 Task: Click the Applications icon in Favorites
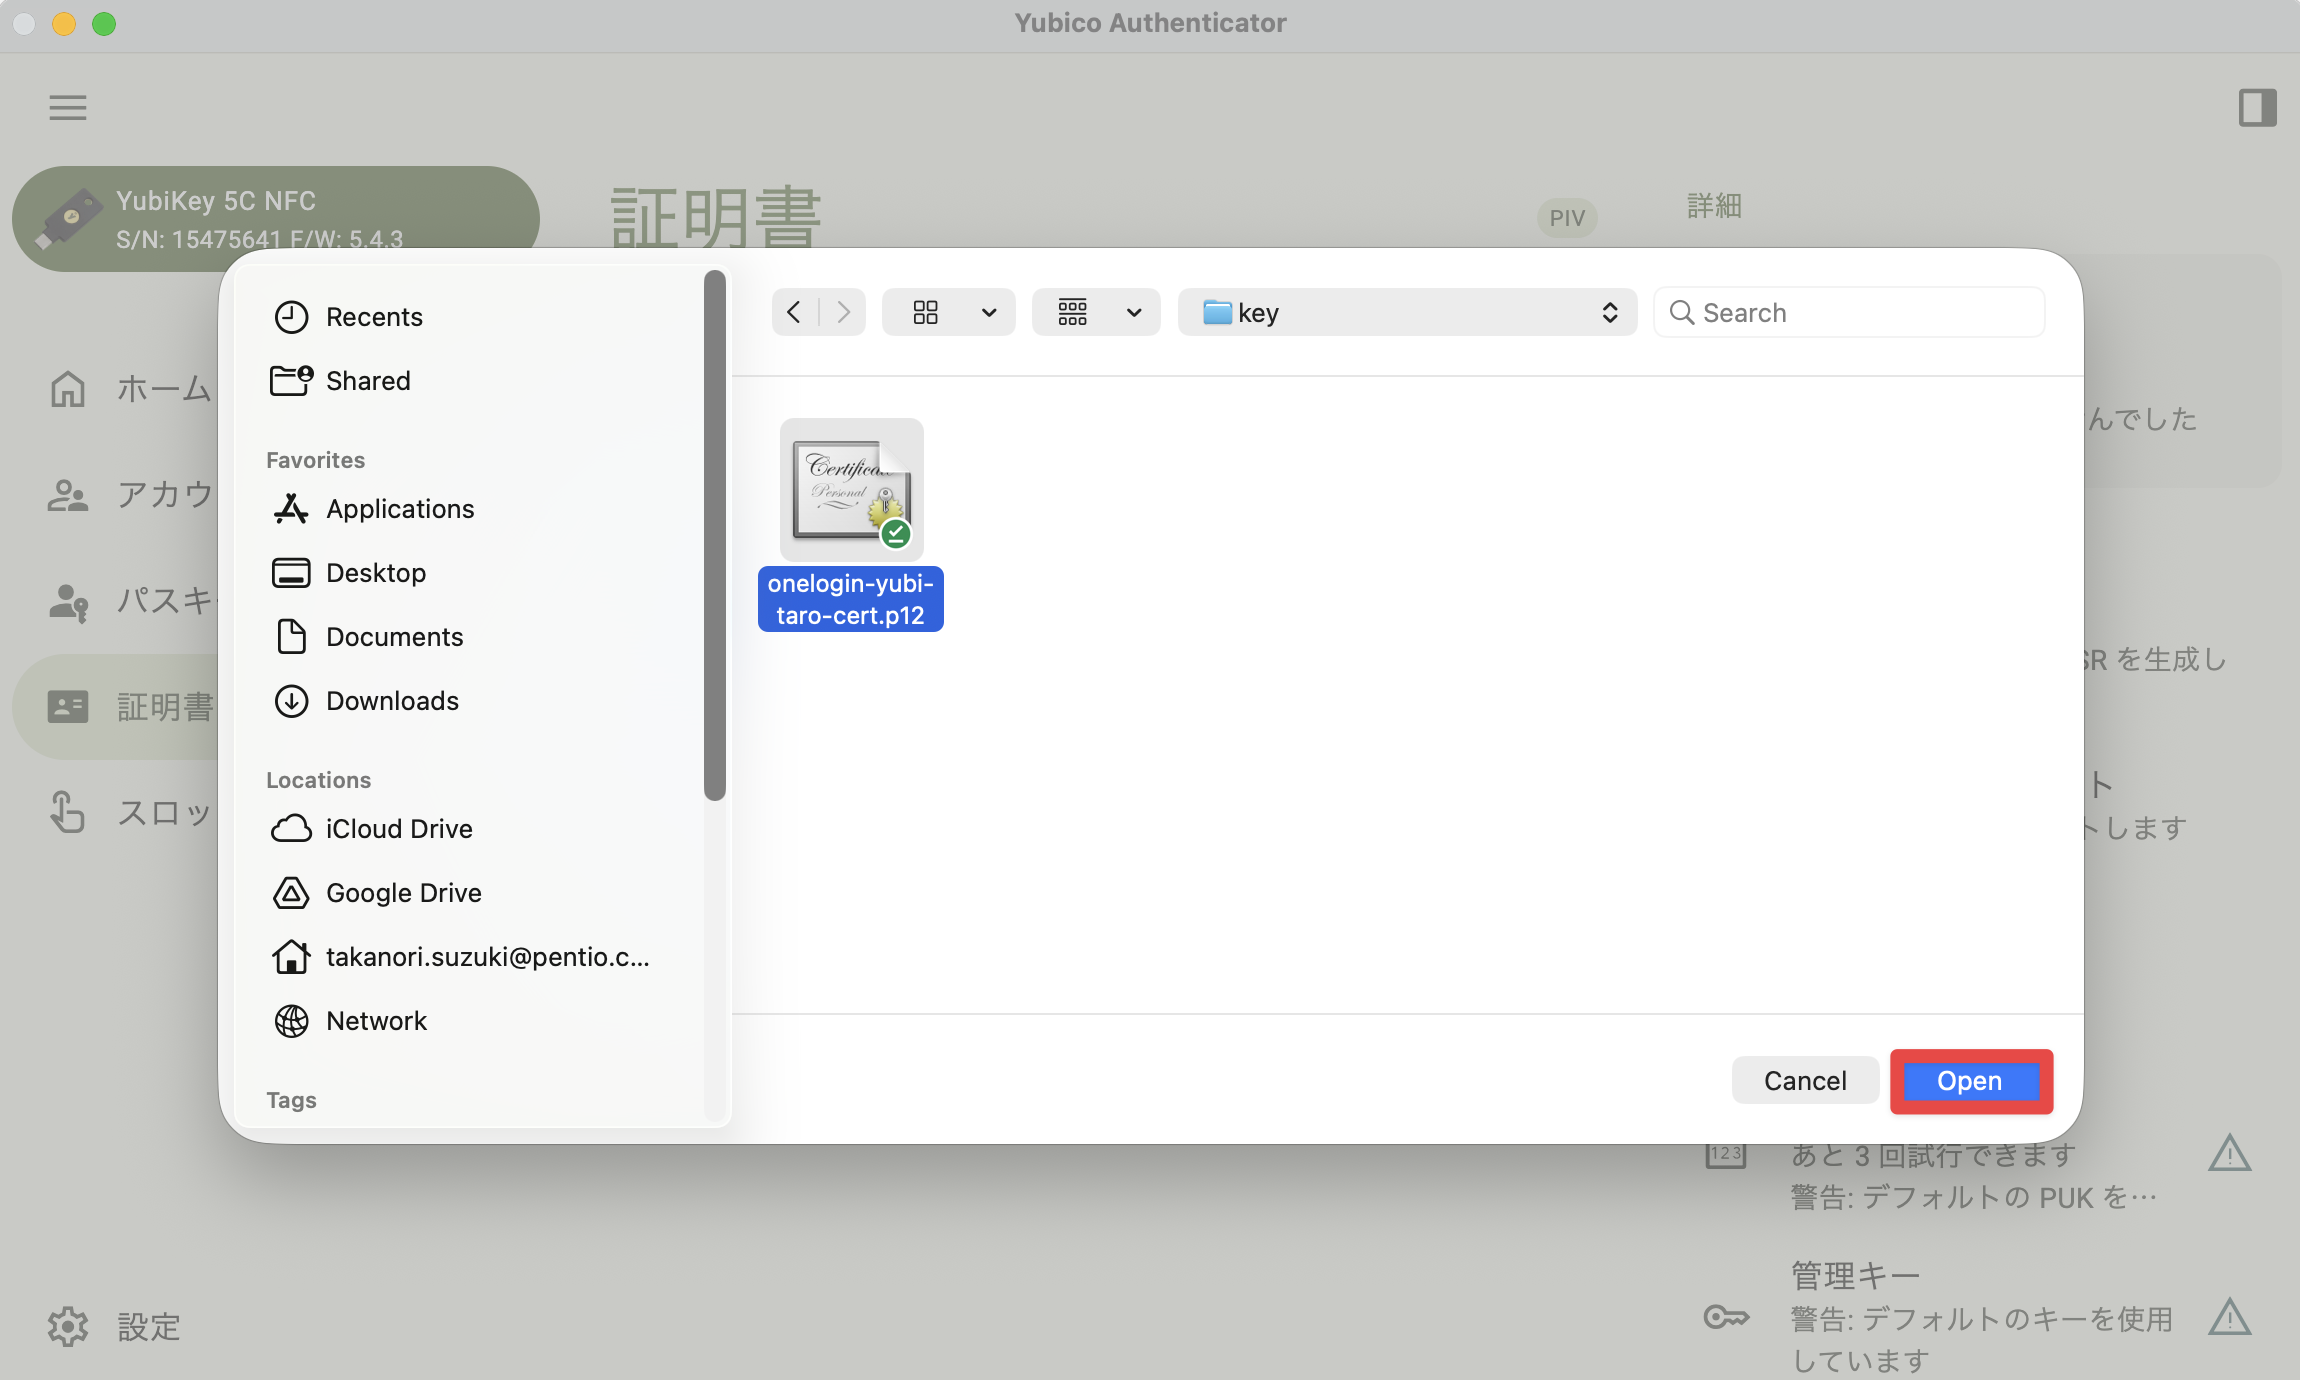pyautogui.click(x=291, y=509)
